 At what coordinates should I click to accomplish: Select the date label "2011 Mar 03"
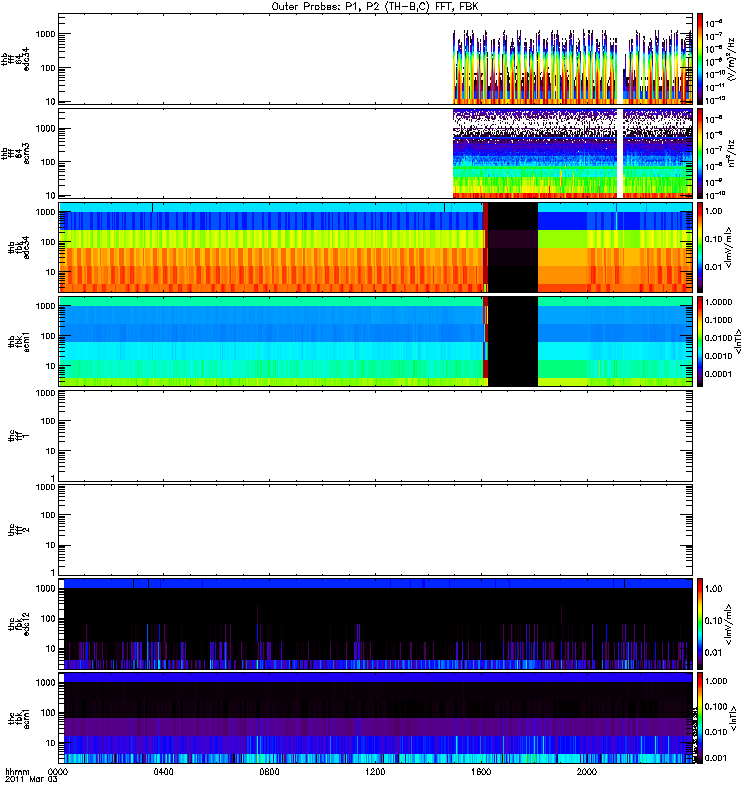[31, 779]
